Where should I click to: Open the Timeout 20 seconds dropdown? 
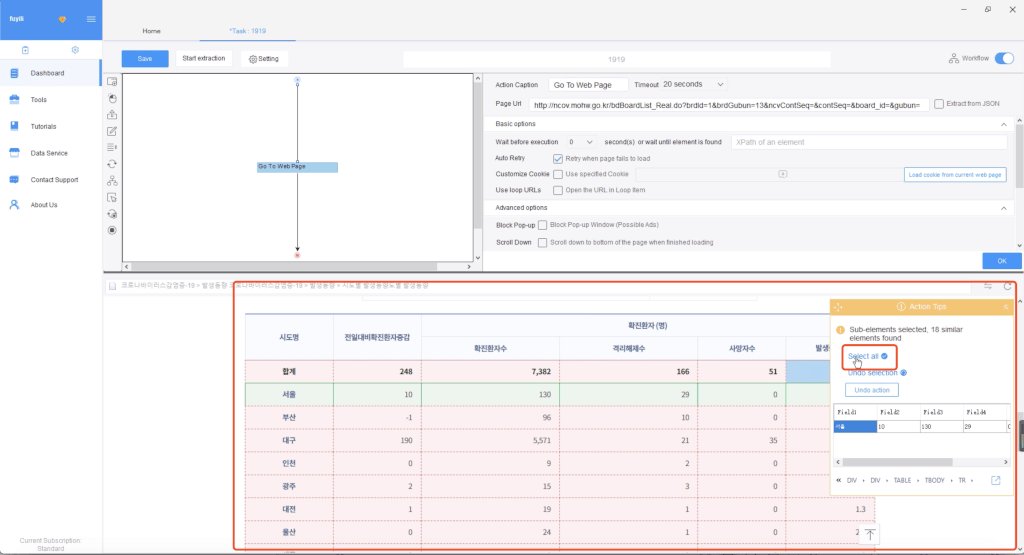[693, 84]
